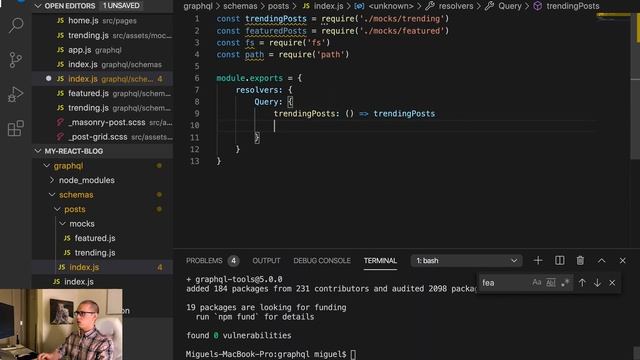640x360 pixels.
Task: Select the TERMINAL tab
Action: pos(380,260)
